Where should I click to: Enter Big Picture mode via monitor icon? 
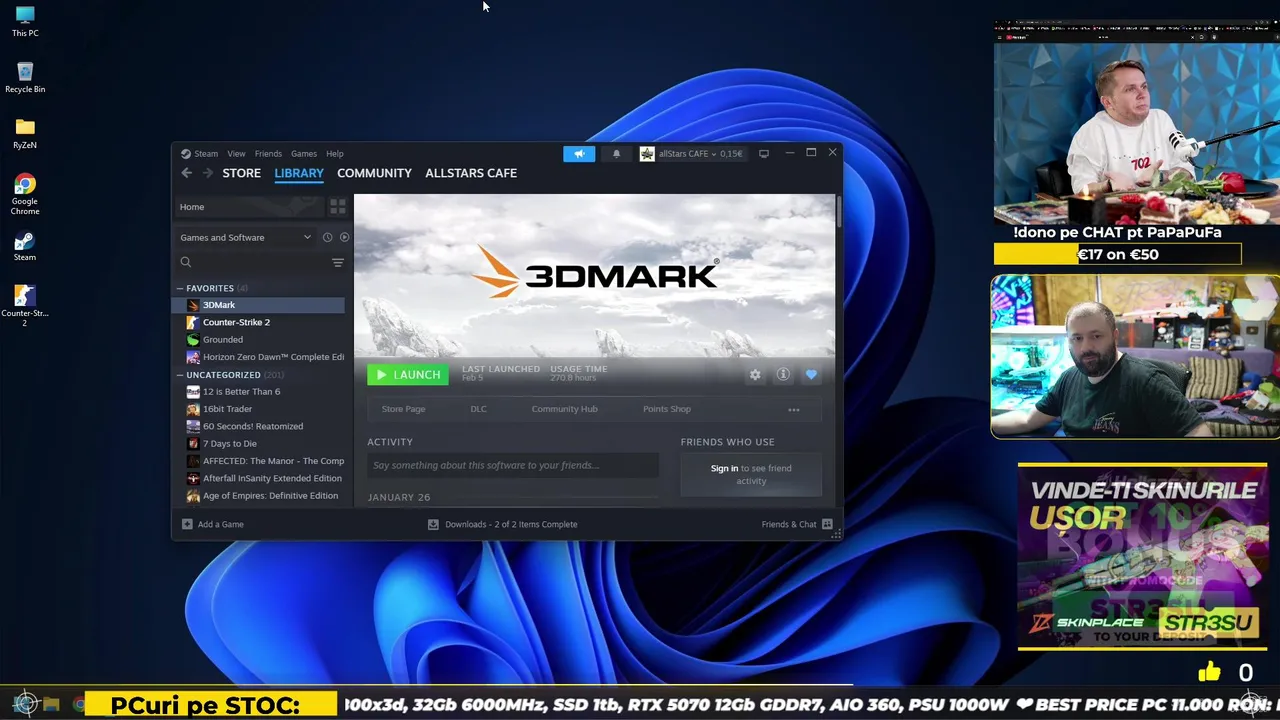coord(764,154)
